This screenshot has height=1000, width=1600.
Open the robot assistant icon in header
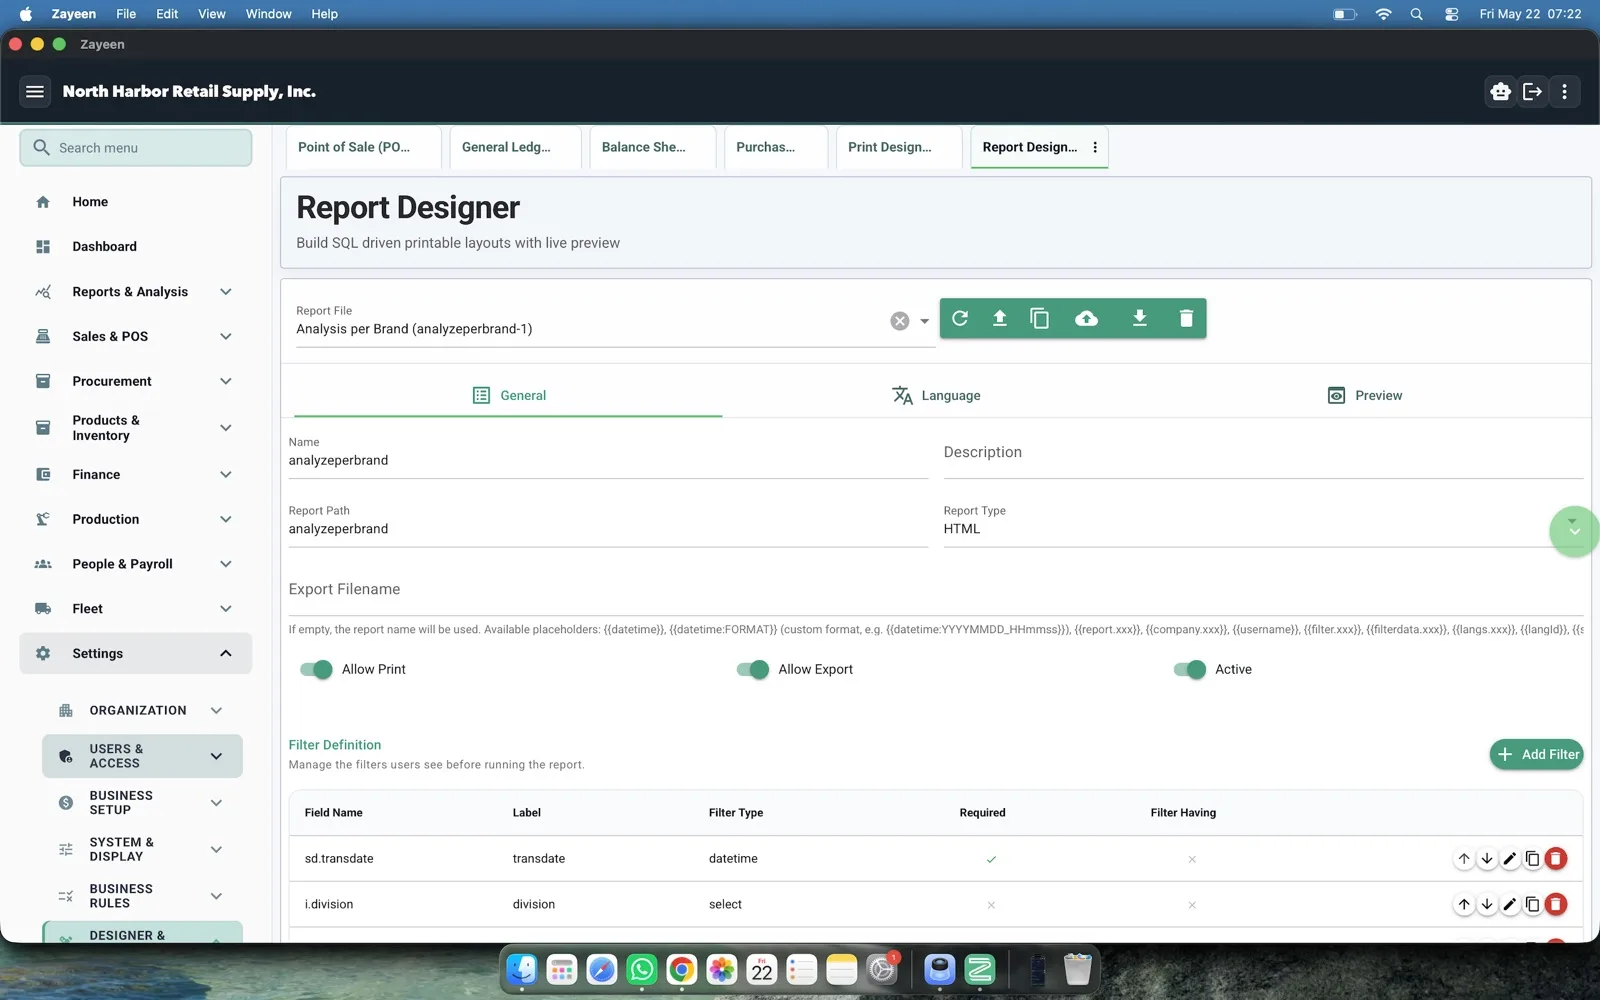1500,92
